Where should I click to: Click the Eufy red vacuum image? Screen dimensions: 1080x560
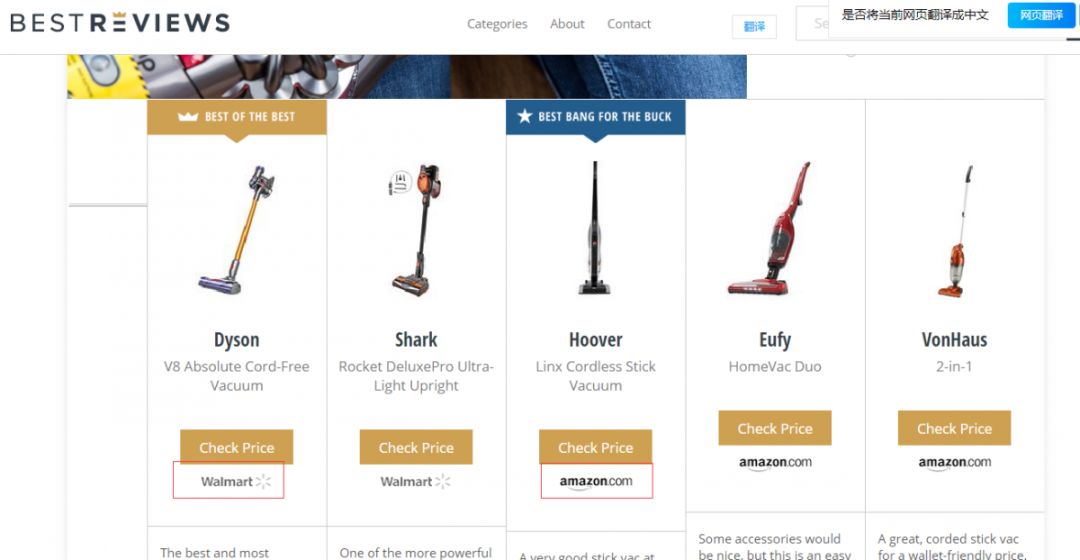(x=770, y=228)
